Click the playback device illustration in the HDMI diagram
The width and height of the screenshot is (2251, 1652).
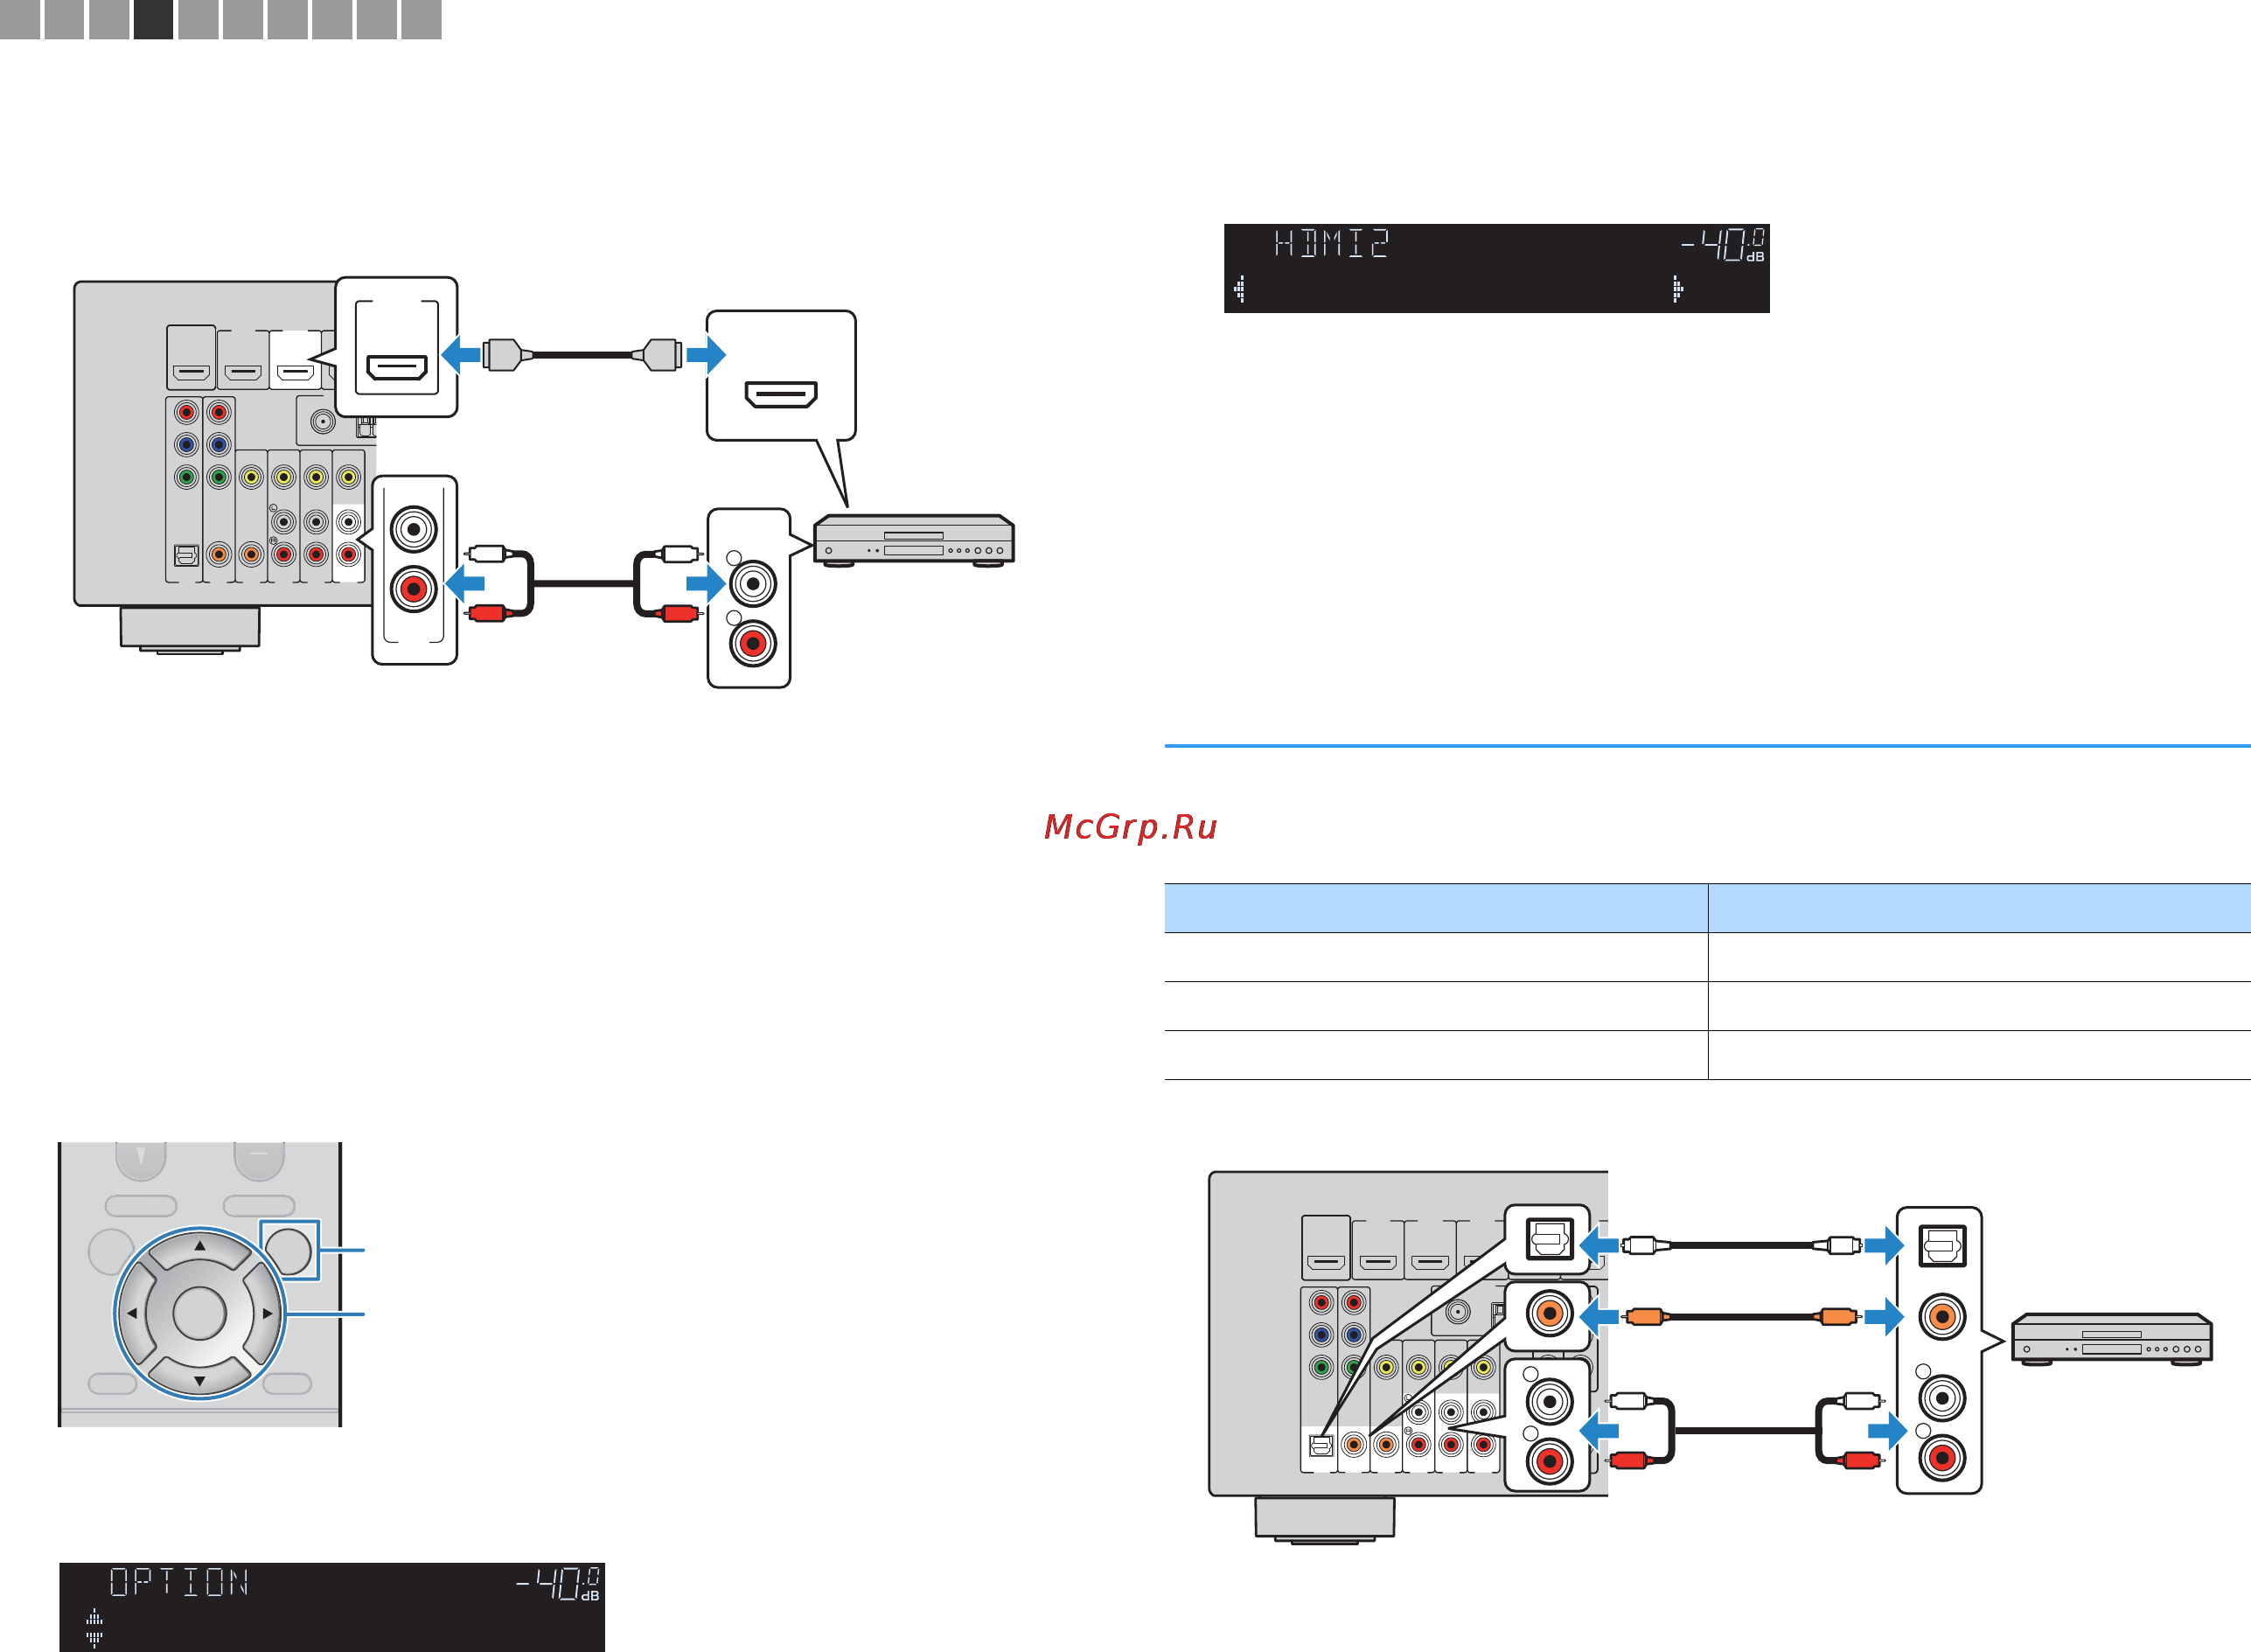pos(914,541)
